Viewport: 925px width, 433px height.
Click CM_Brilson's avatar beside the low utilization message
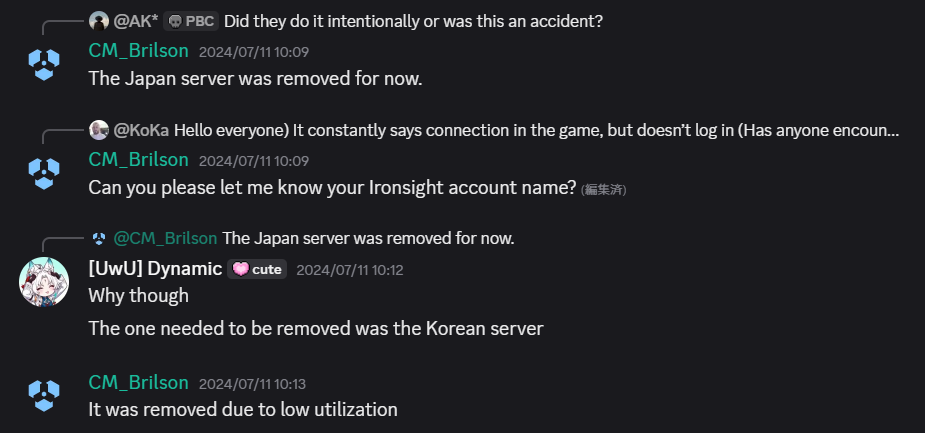(44, 396)
